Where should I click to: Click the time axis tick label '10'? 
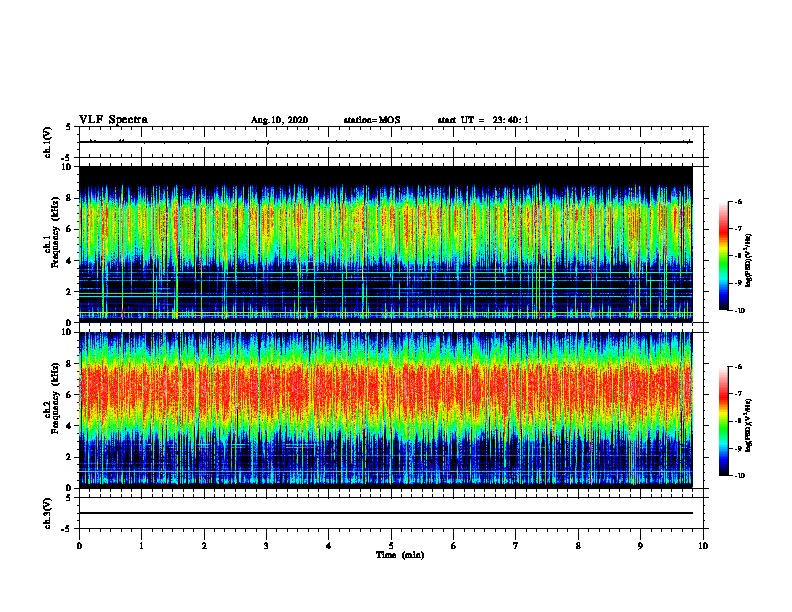[703, 546]
